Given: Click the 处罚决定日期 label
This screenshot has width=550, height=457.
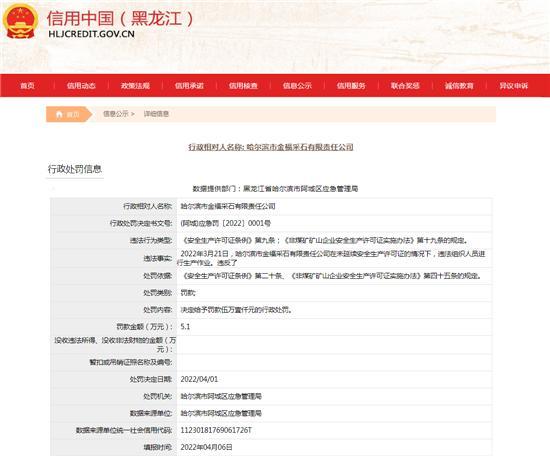Looking at the screenshot, I should pos(151,379).
